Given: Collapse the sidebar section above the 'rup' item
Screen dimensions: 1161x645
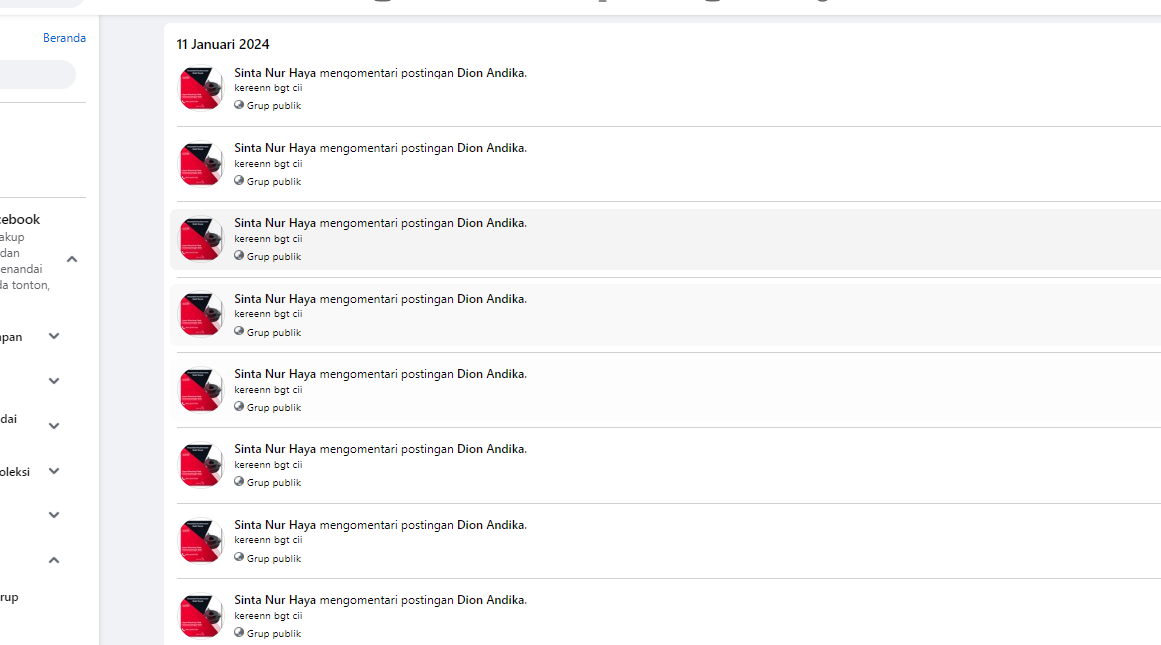Looking at the screenshot, I should point(54,560).
